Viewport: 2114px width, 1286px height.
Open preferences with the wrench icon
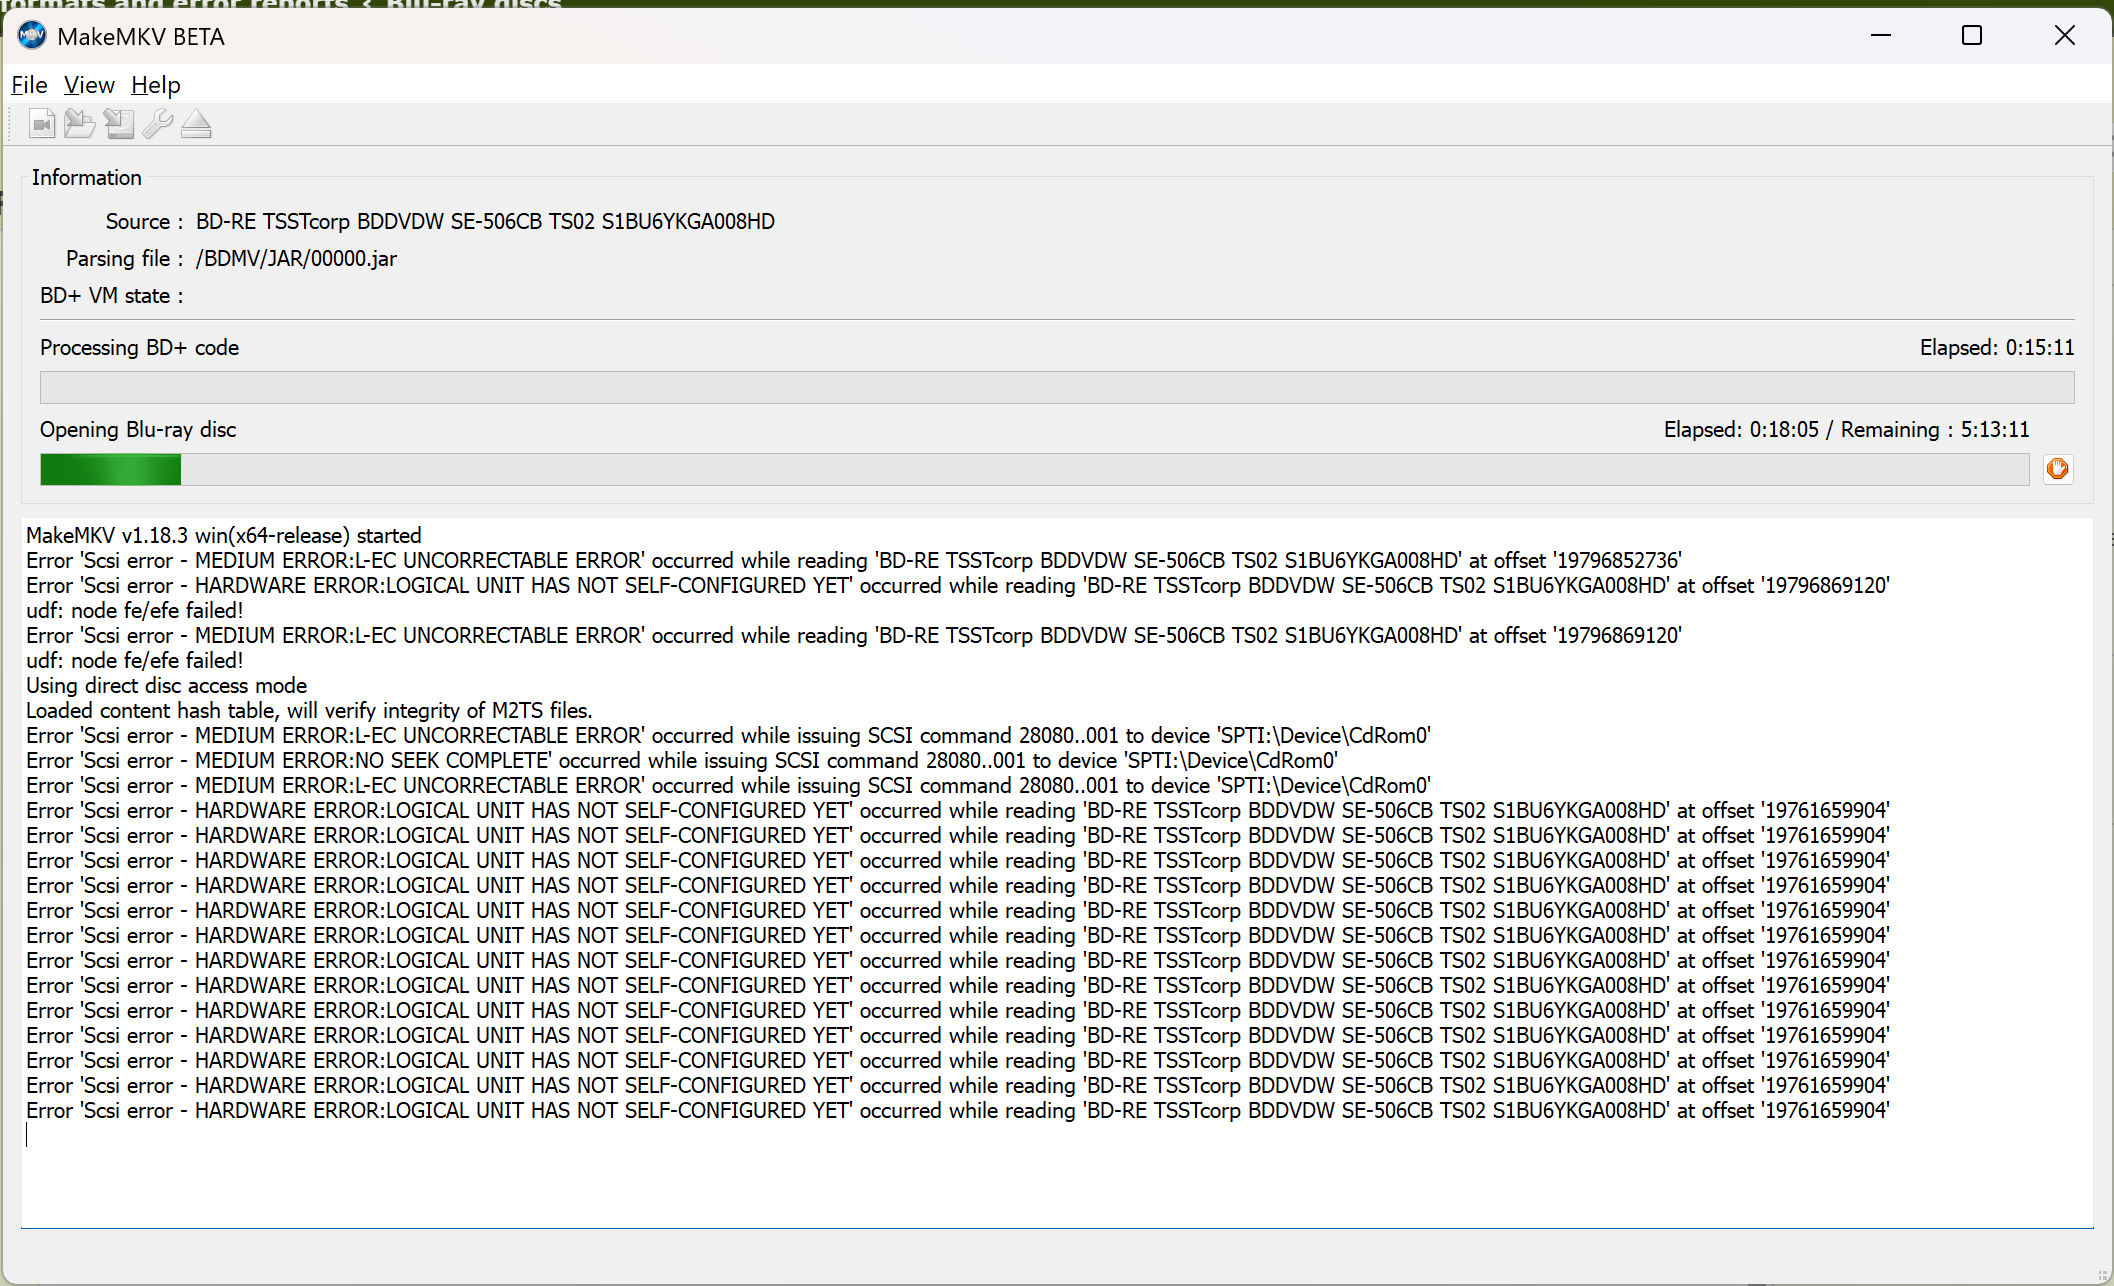pyautogui.click(x=157, y=124)
